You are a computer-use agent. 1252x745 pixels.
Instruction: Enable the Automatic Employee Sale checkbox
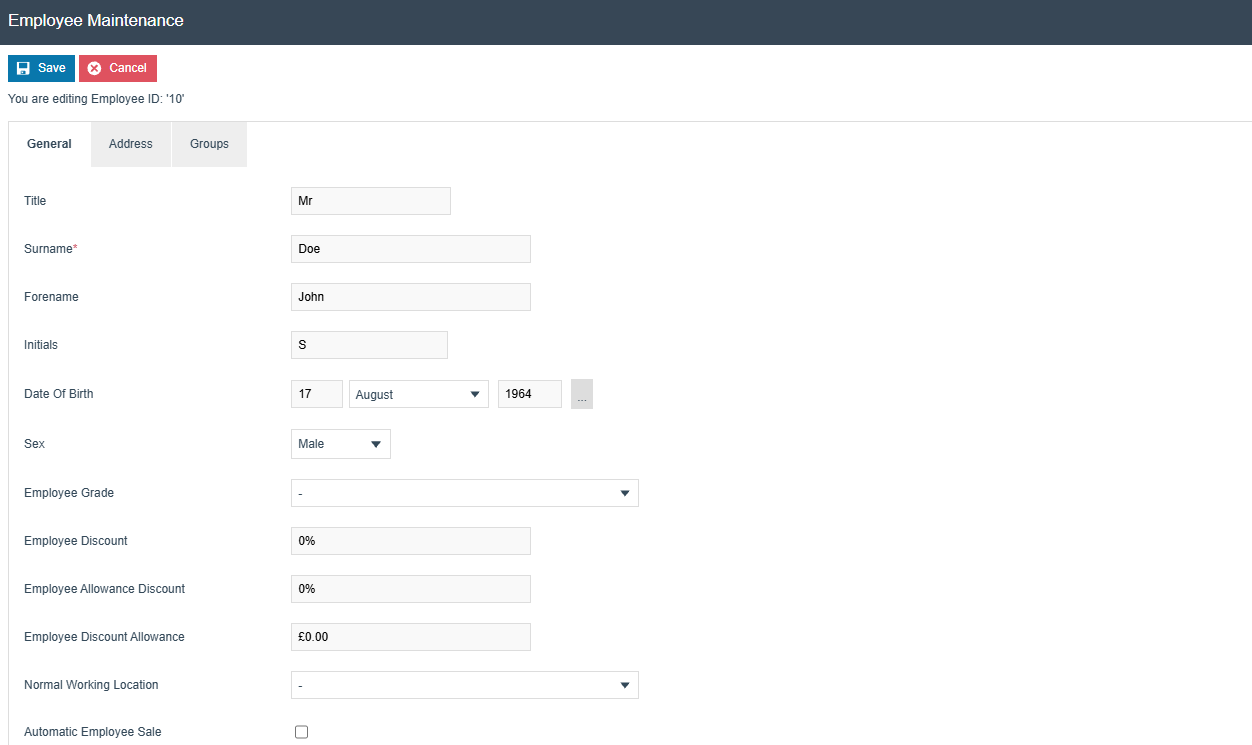click(x=302, y=732)
